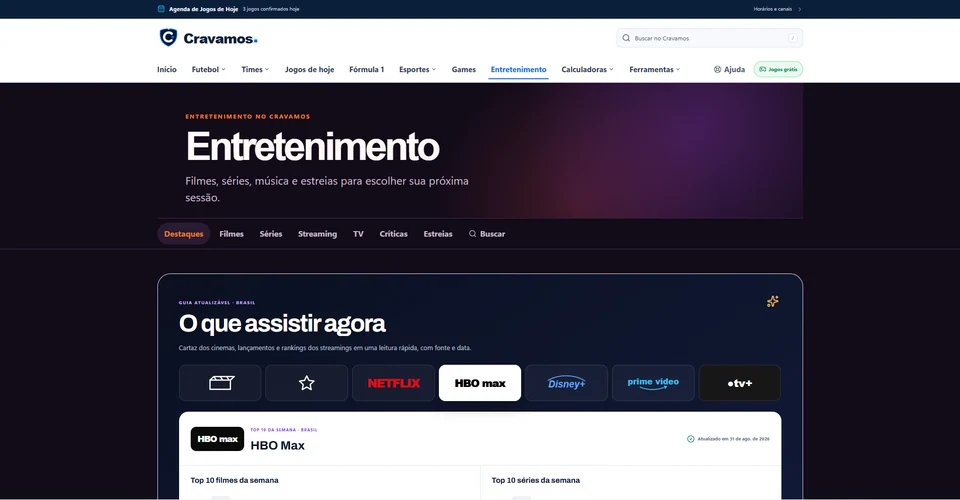Screen dimensions: 960x500
Task: Go to the Início menu item
Action: pos(167,69)
